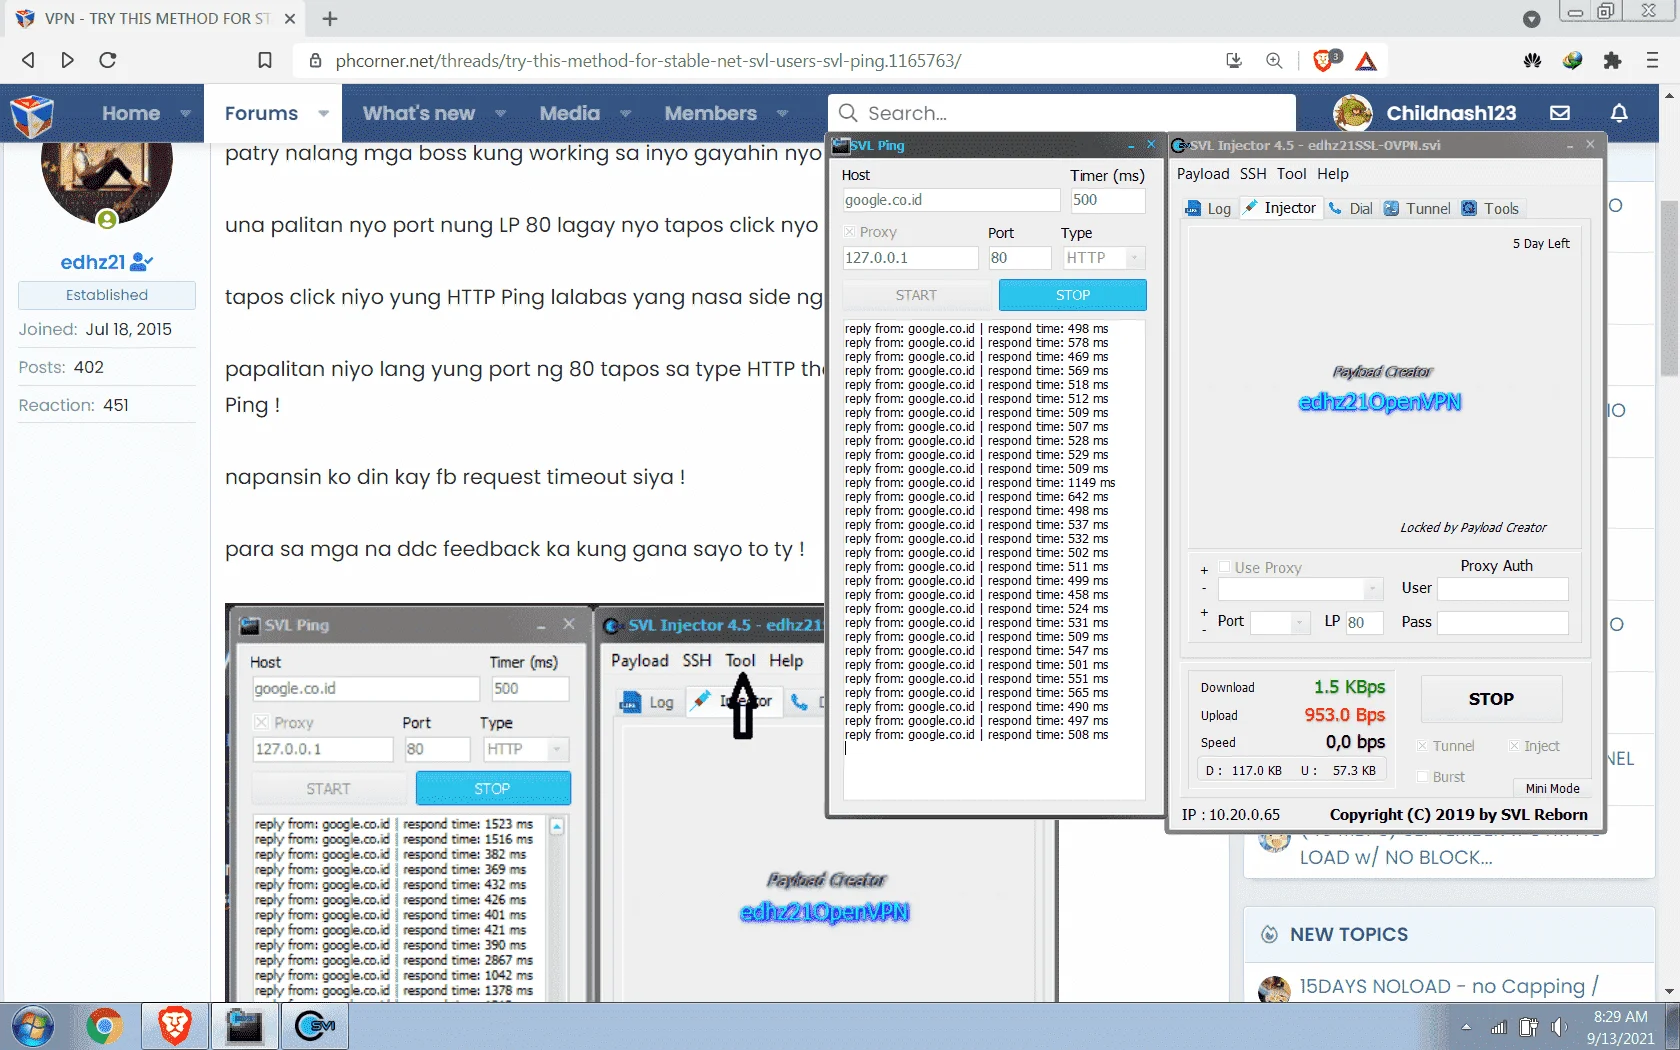1680x1050 pixels.
Task: Open the '15DAYS NOLOAD - no Capping' topic
Action: tap(1448, 987)
